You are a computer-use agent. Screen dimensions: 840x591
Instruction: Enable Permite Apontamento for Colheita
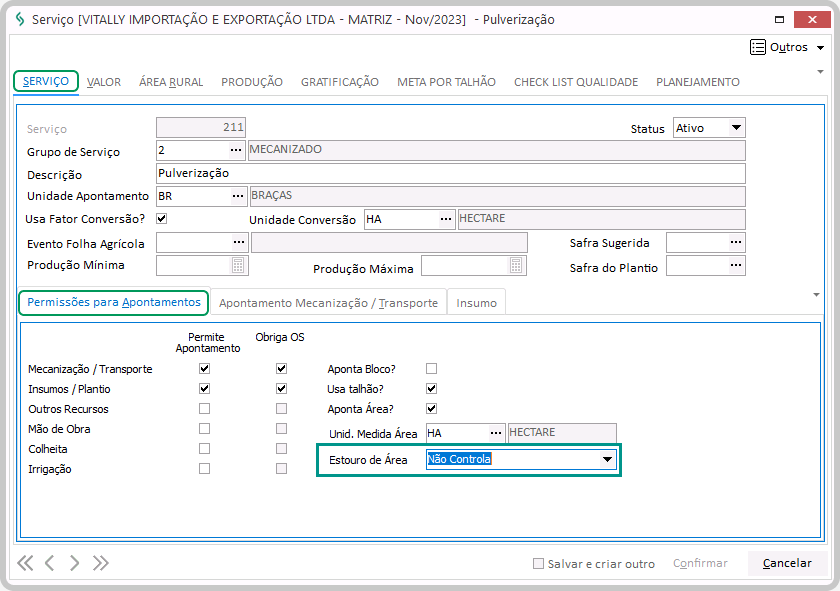(x=204, y=448)
